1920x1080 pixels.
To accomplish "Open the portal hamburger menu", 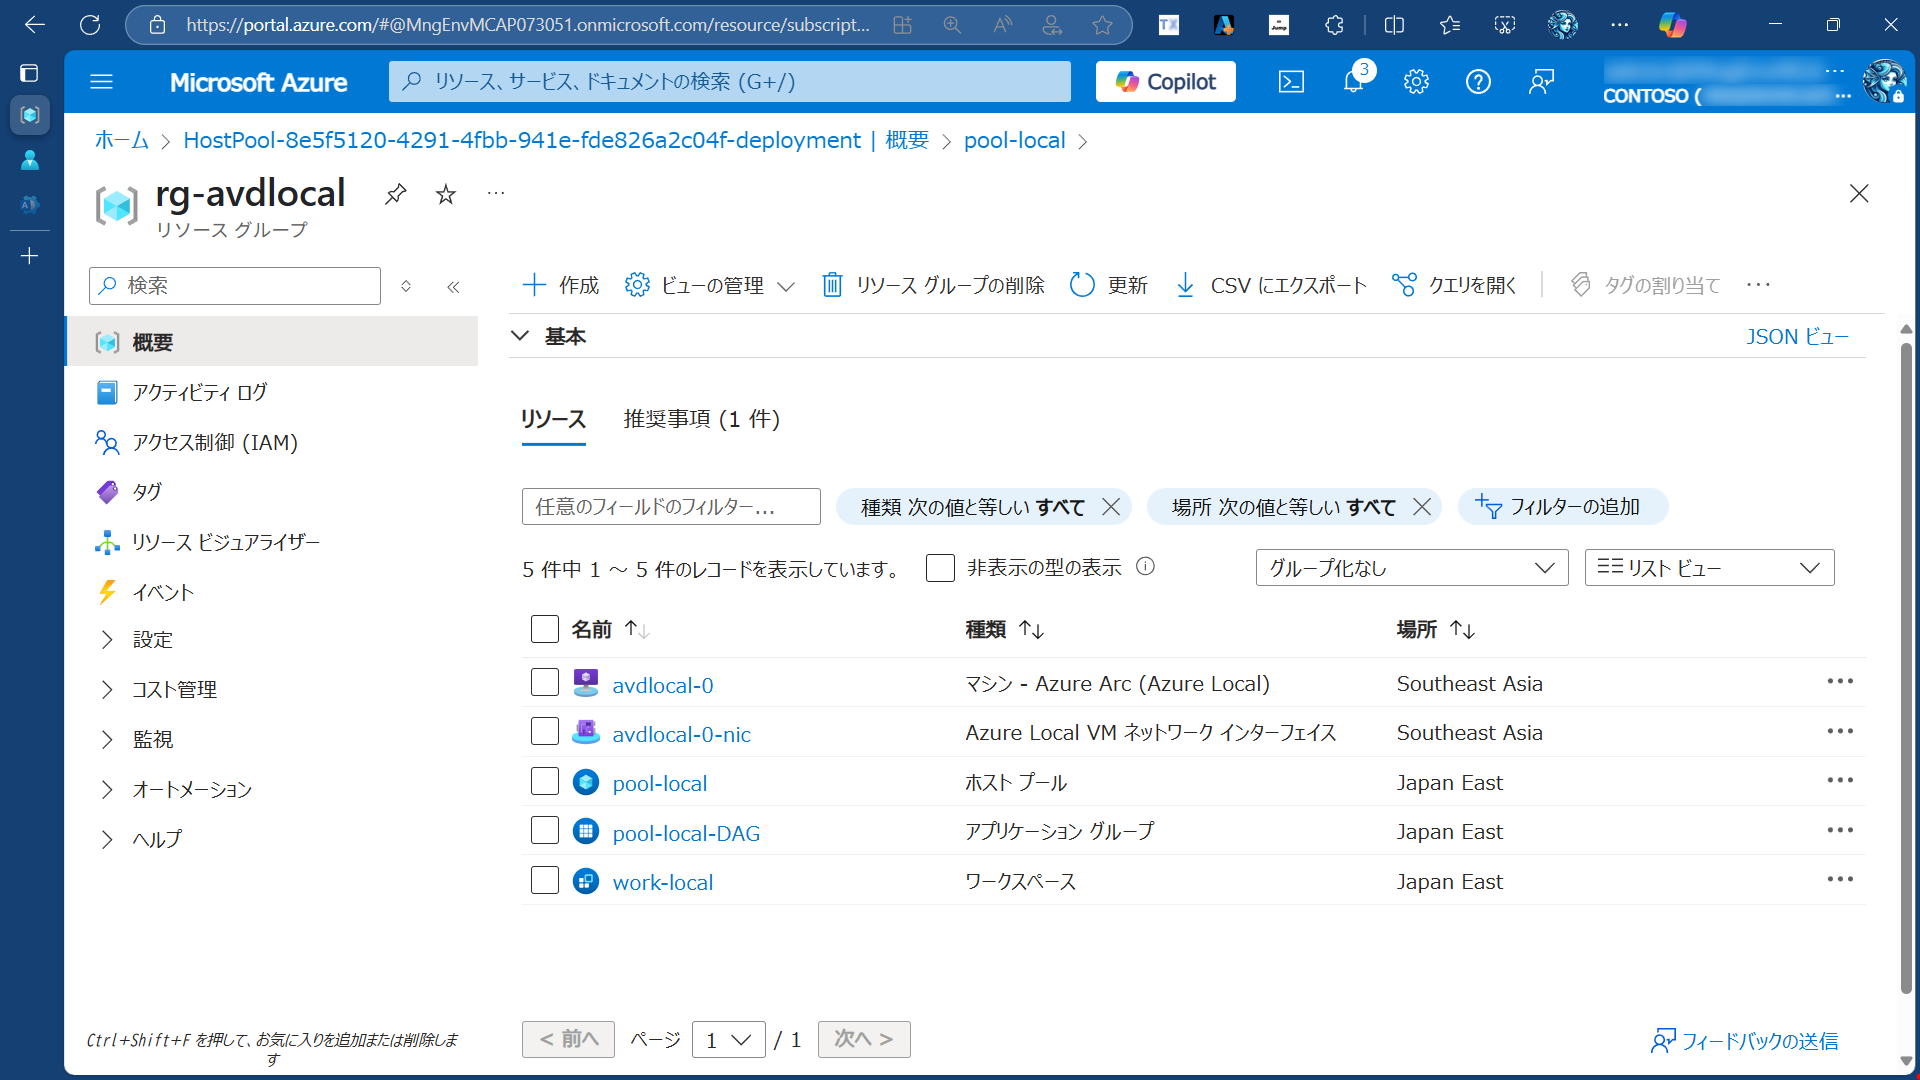I will (101, 82).
